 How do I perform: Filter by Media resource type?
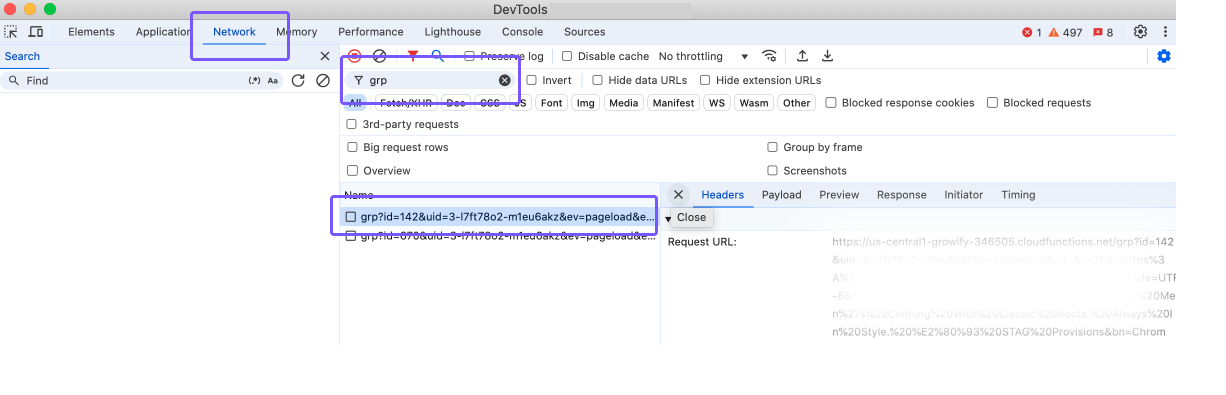coord(623,103)
